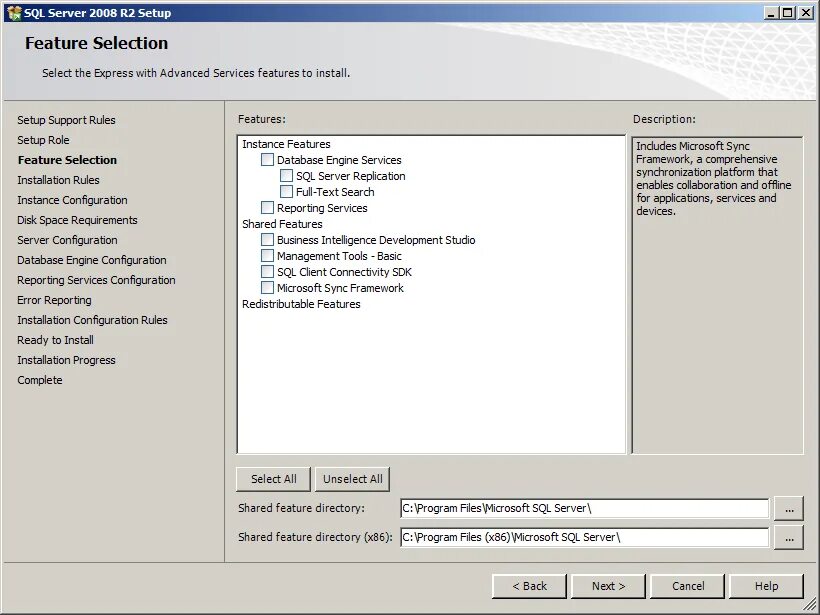Click Feature Selection step in sidebar

[x=67, y=160]
